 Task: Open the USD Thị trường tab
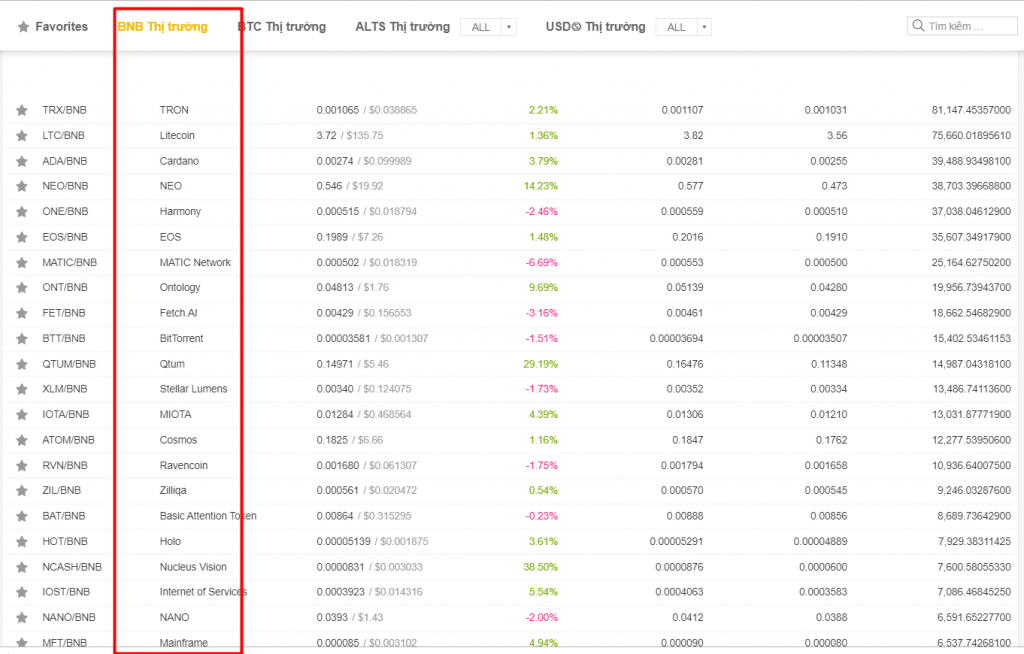595,27
